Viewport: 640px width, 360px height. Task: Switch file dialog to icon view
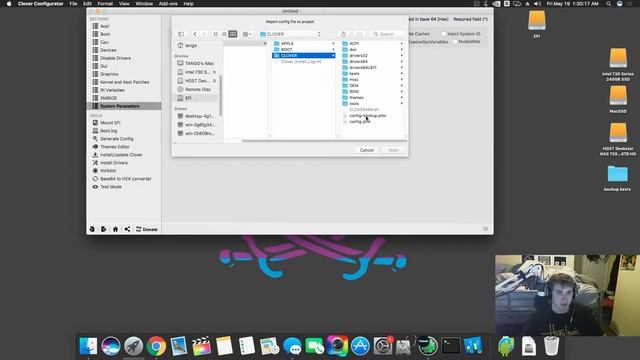216,34
